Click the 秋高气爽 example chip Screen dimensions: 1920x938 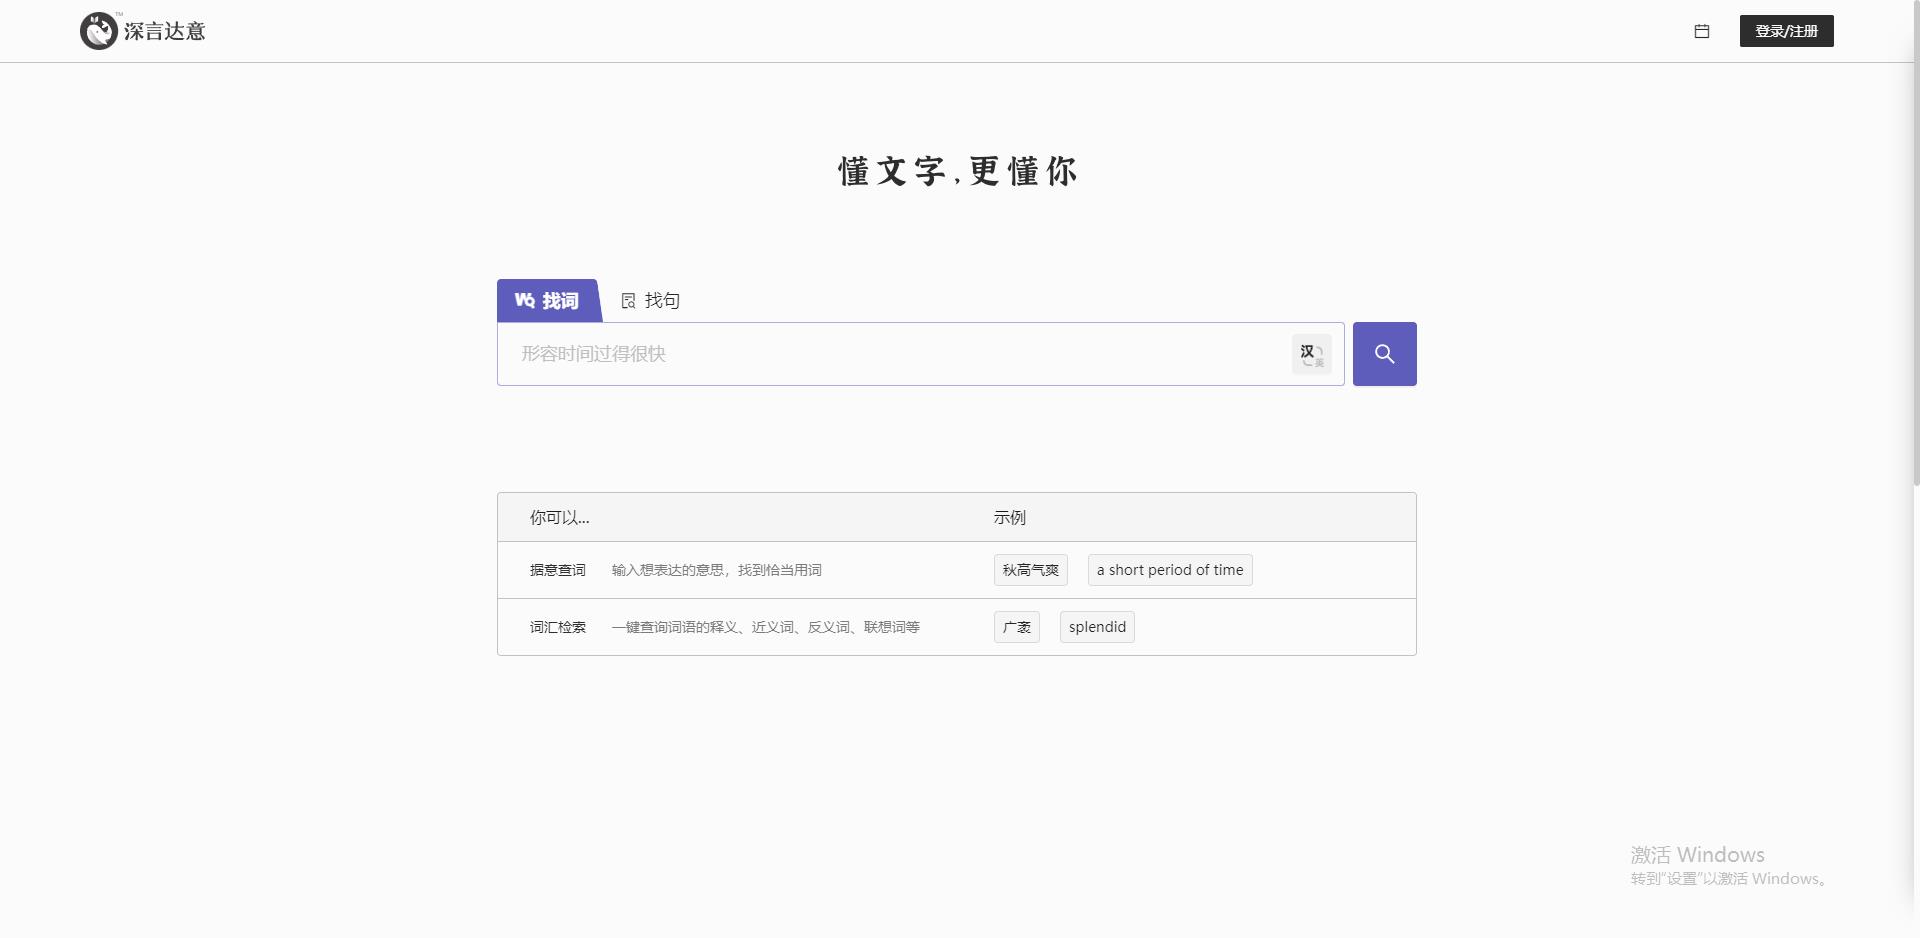[1030, 569]
